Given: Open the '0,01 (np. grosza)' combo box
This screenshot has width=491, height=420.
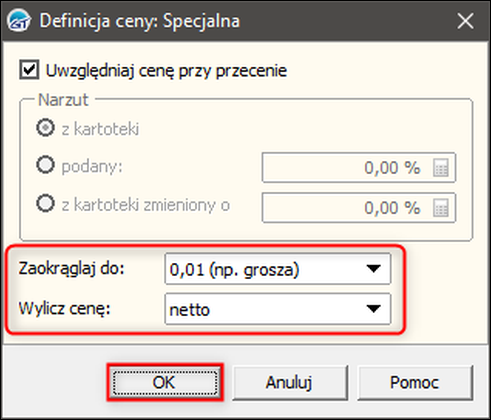Looking at the screenshot, I should point(278,269).
